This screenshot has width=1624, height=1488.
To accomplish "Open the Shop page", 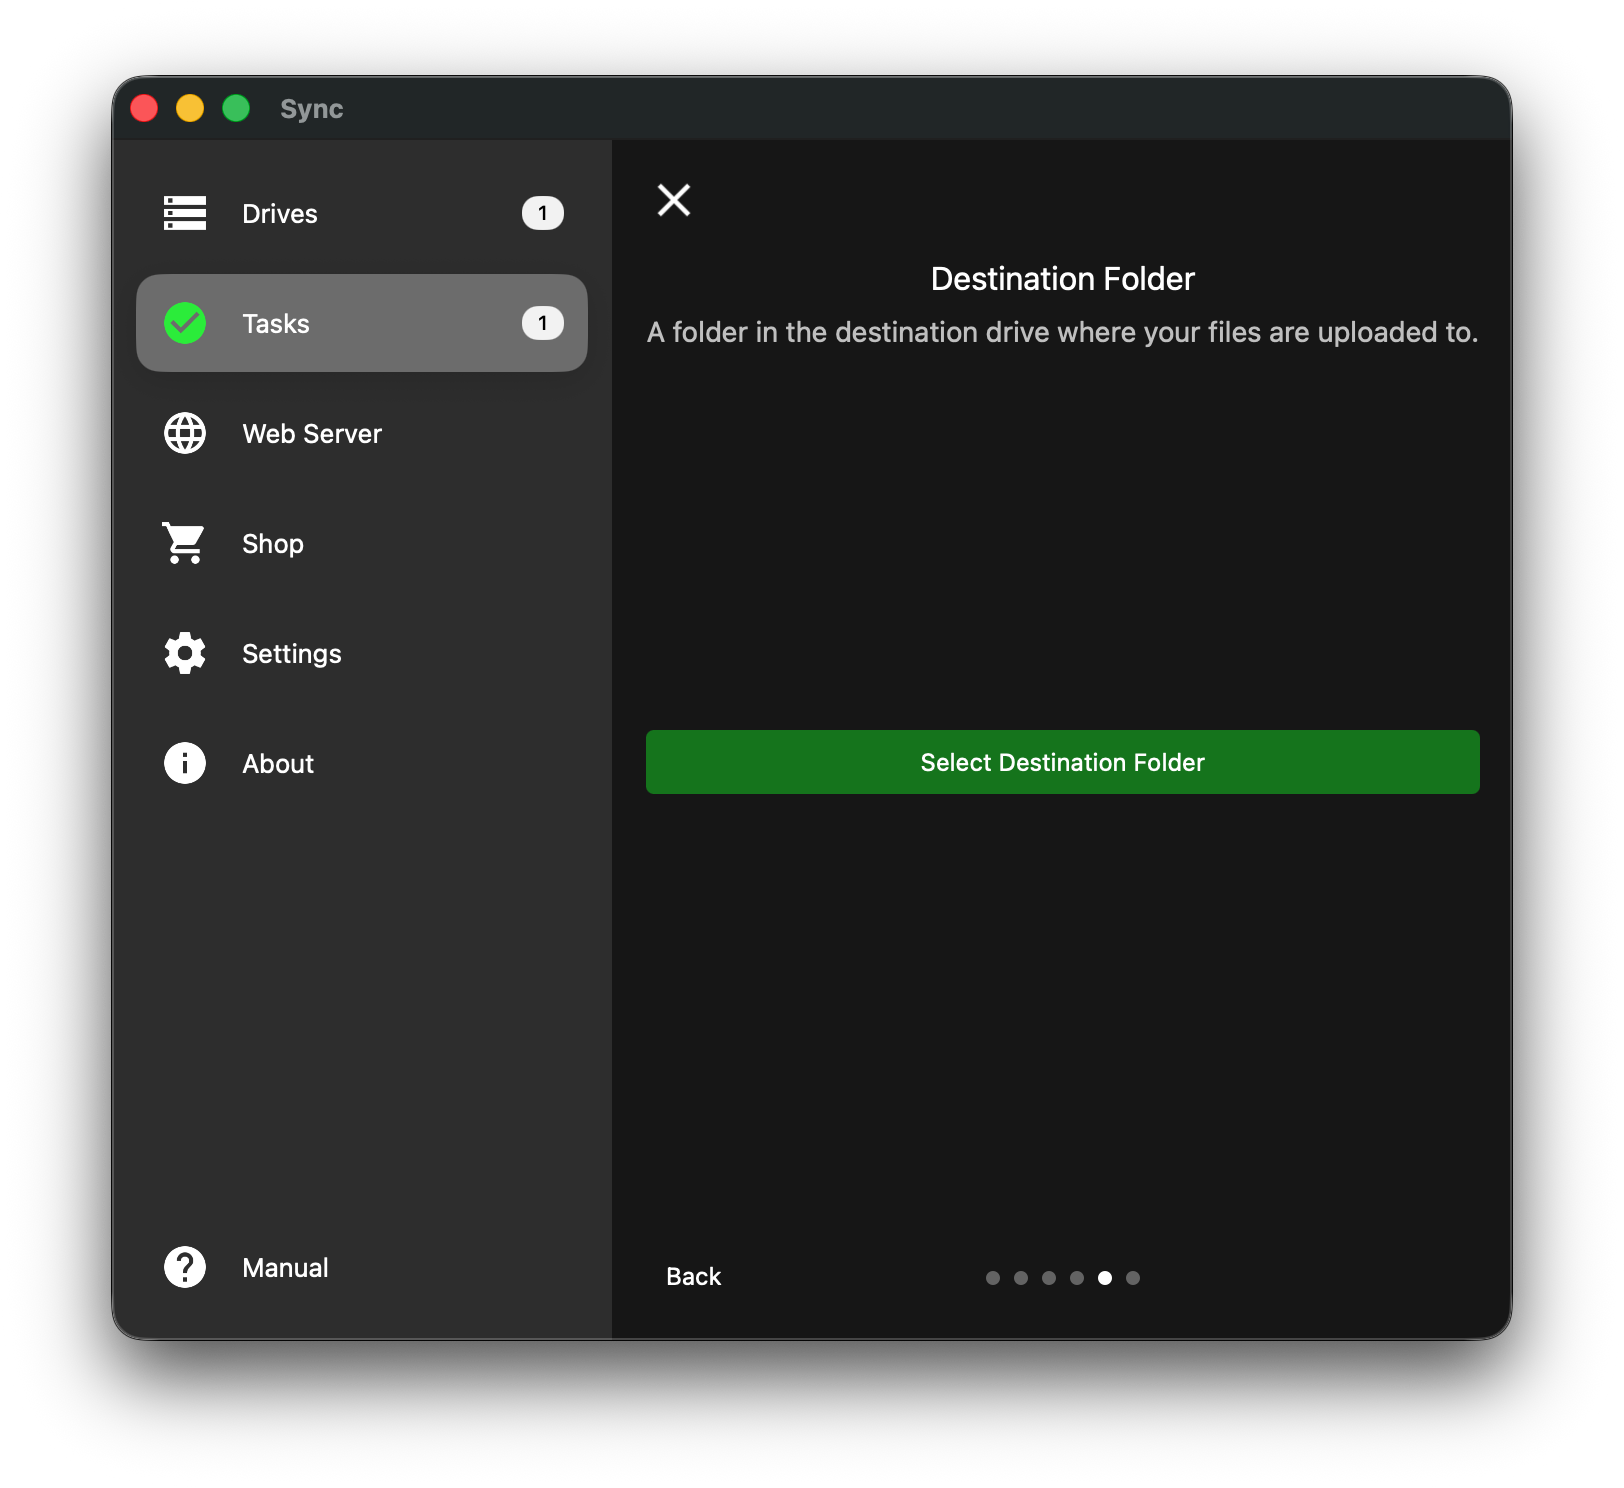I will [272, 543].
